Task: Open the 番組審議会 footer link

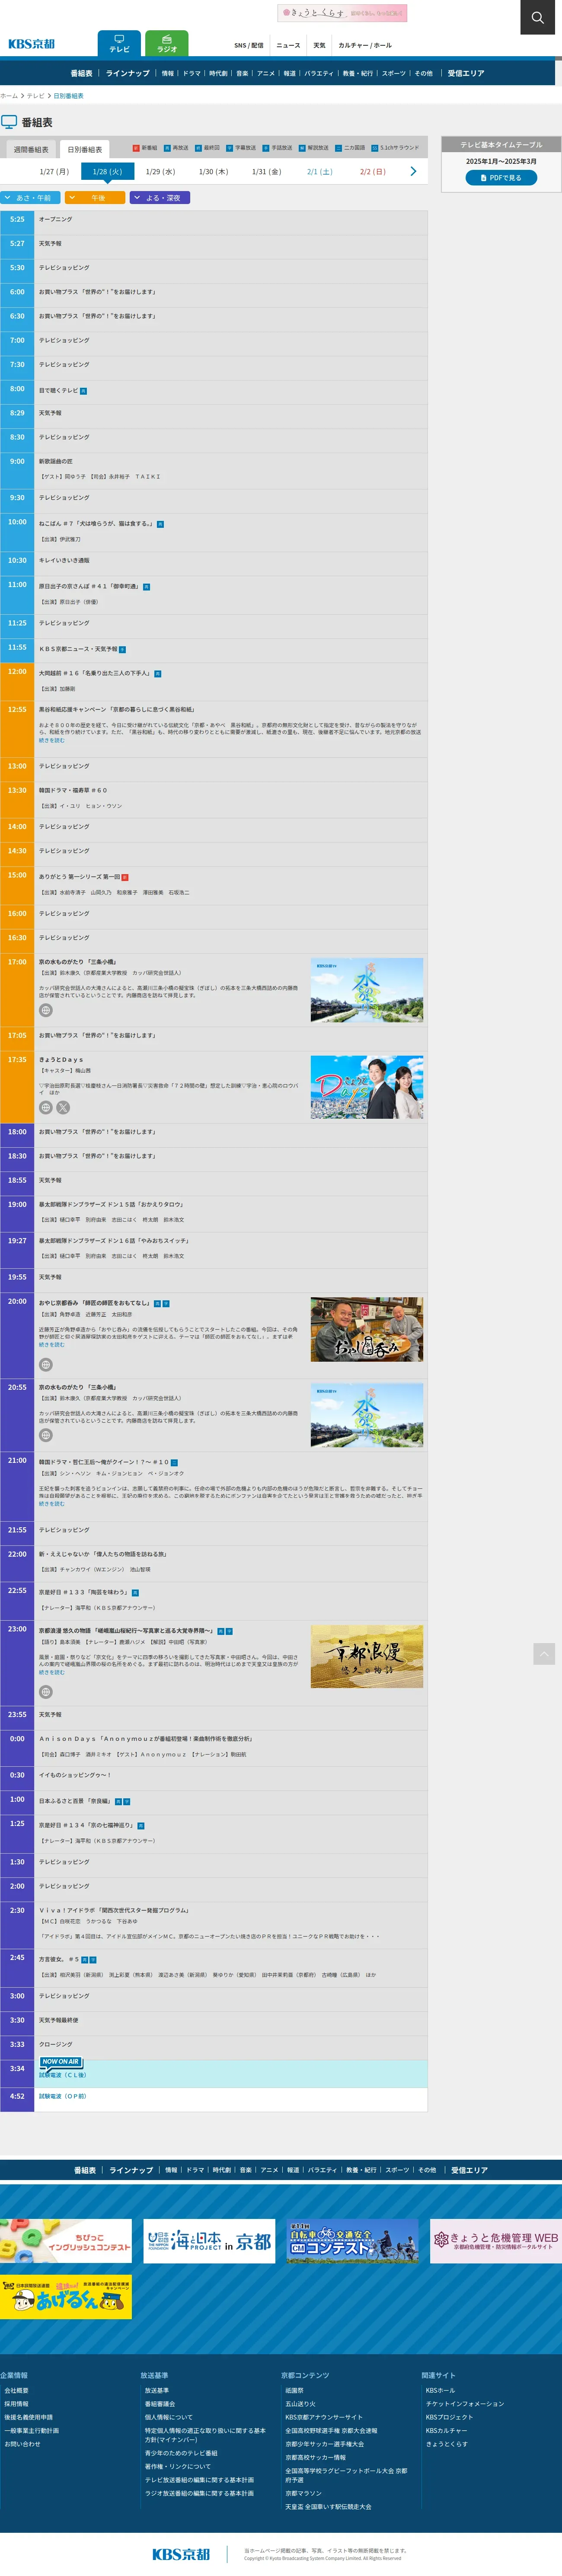Action: 160,2404
